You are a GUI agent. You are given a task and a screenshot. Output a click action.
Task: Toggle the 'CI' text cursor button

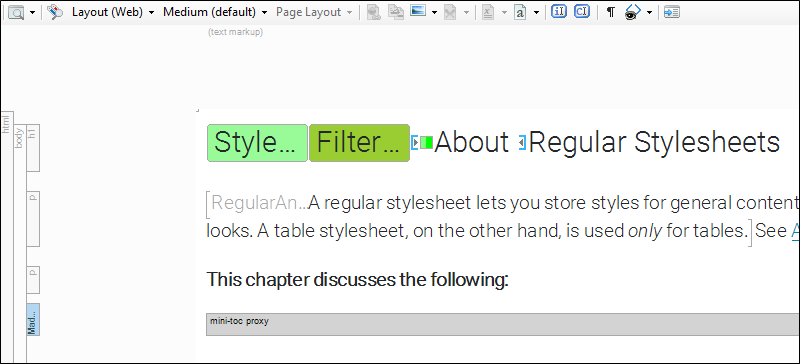tap(582, 12)
